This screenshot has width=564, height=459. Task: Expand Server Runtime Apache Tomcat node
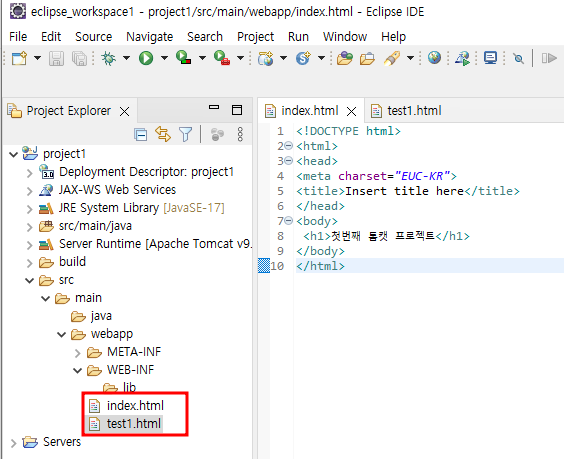(29, 245)
